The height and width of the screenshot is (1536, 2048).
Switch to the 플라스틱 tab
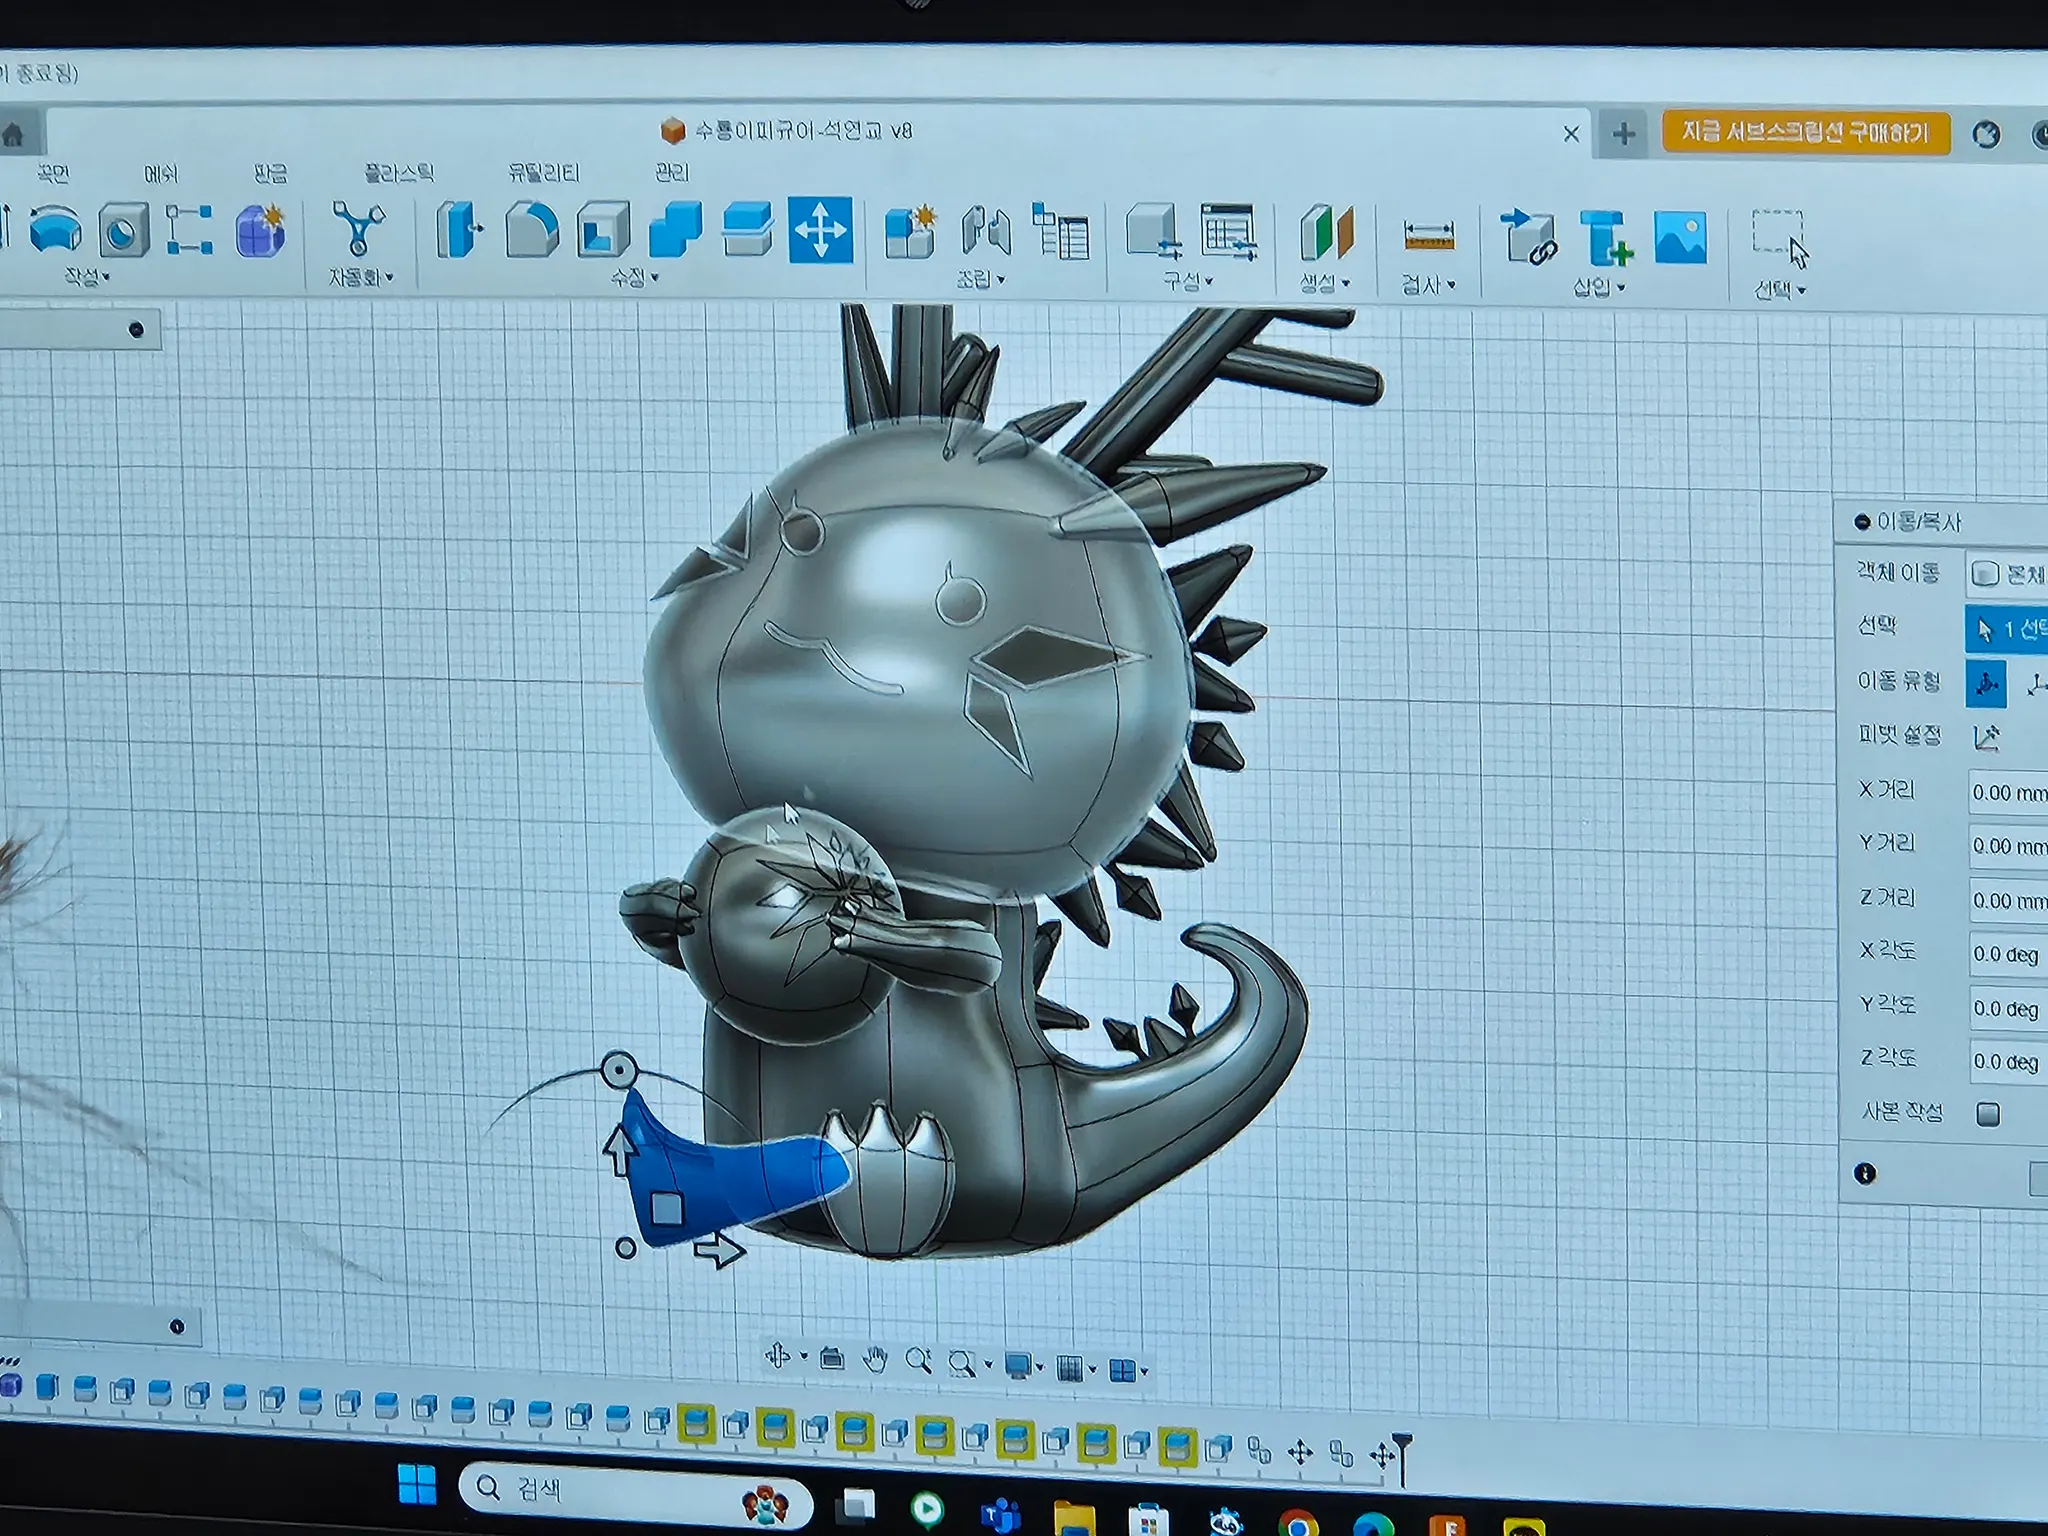coord(399,173)
